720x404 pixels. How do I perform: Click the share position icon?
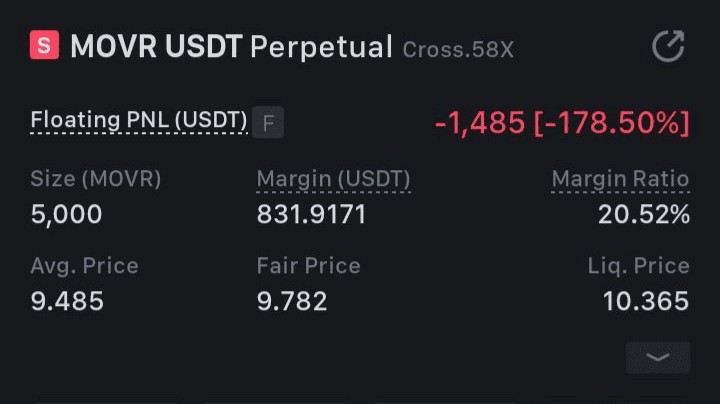tap(668, 46)
